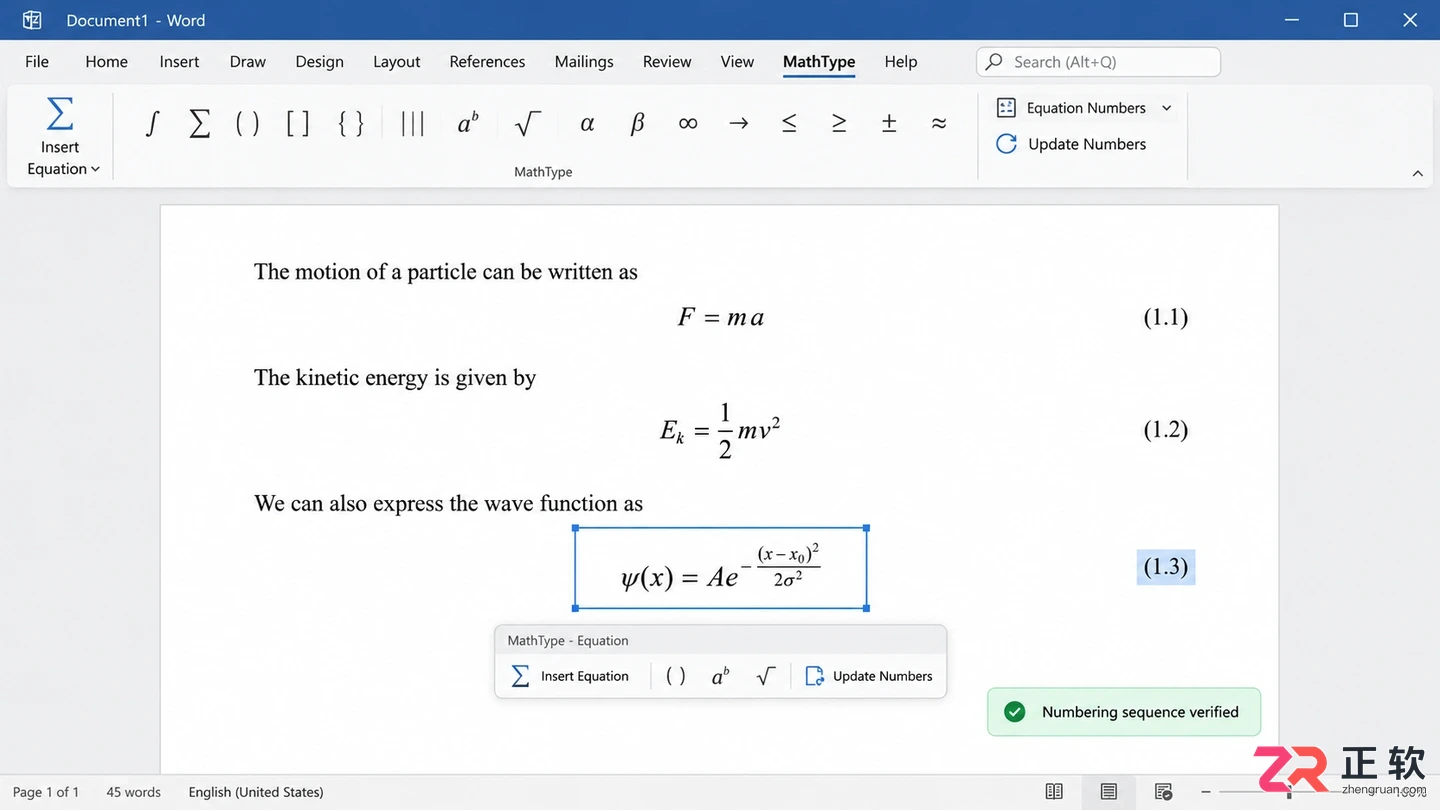Open the File menu
Viewport: 1440px width, 810px height.
(37, 62)
